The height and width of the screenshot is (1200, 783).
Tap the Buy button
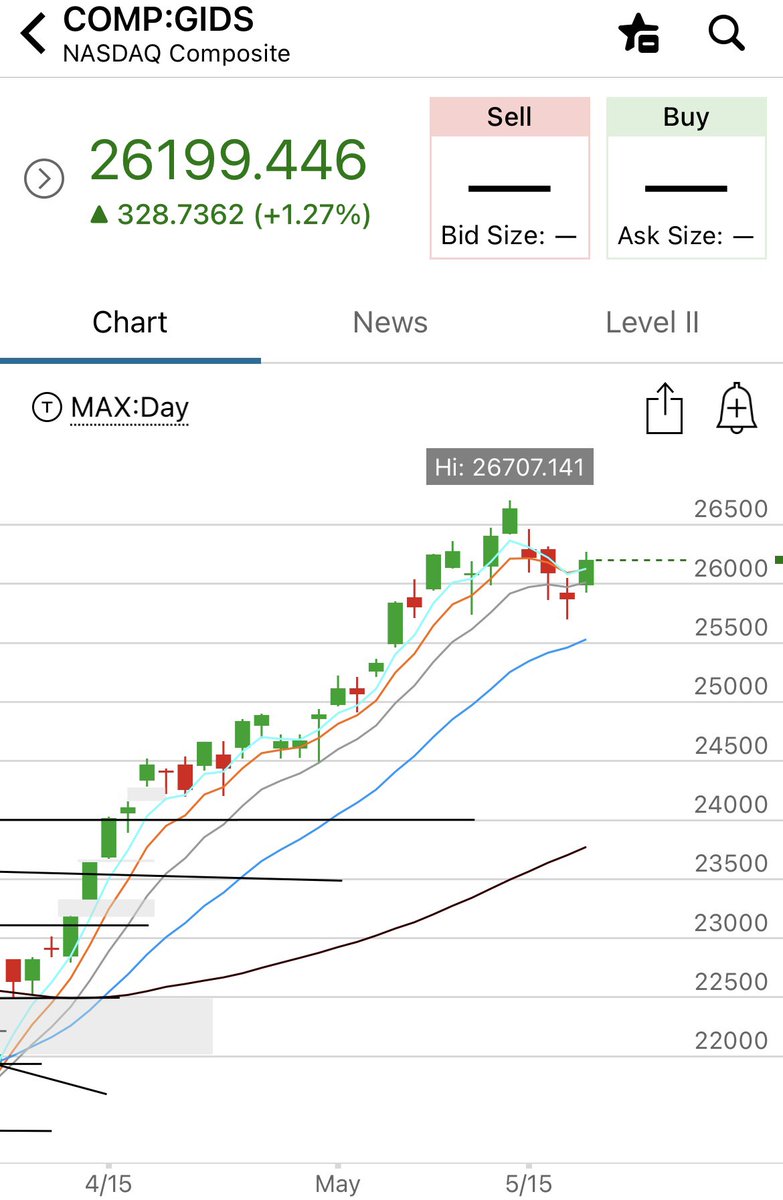686,178
